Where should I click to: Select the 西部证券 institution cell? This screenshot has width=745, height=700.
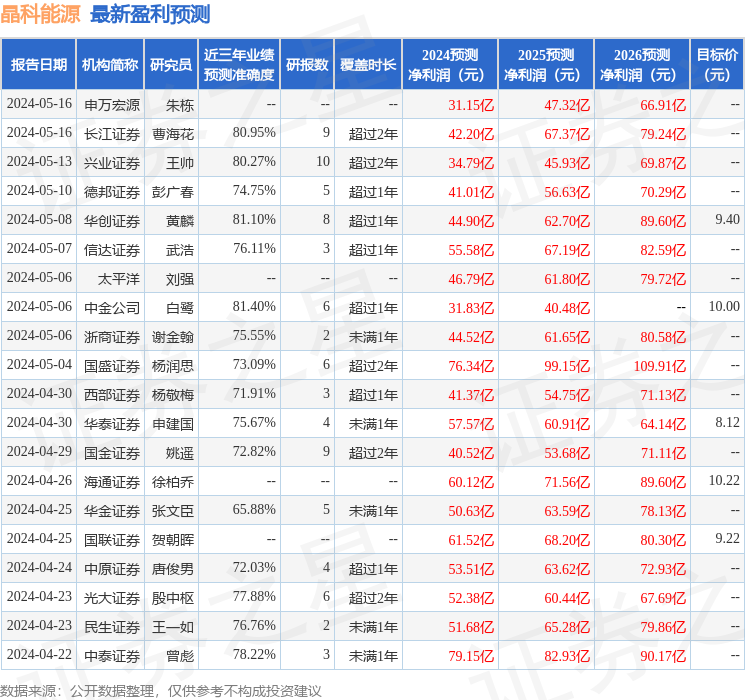[x=112, y=395]
